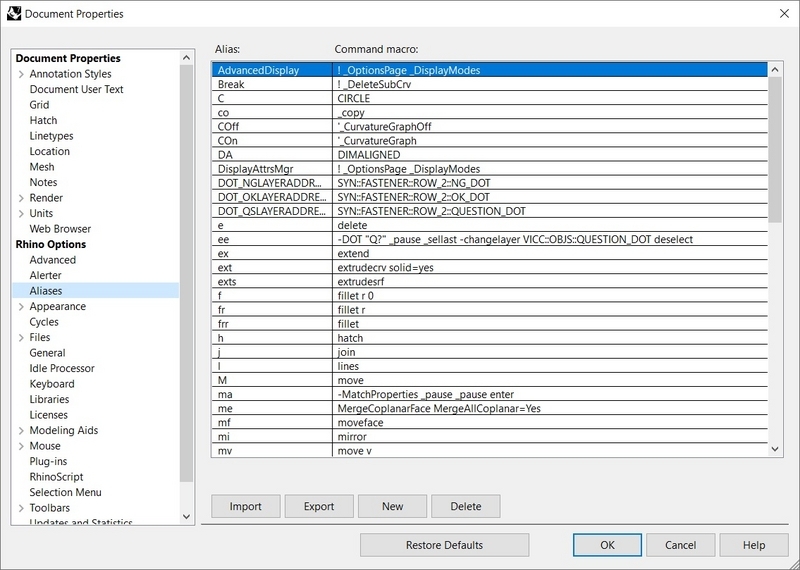Image resolution: width=800 pixels, height=570 pixels.
Task: Open the Notes page
Action: tap(43, 182)
